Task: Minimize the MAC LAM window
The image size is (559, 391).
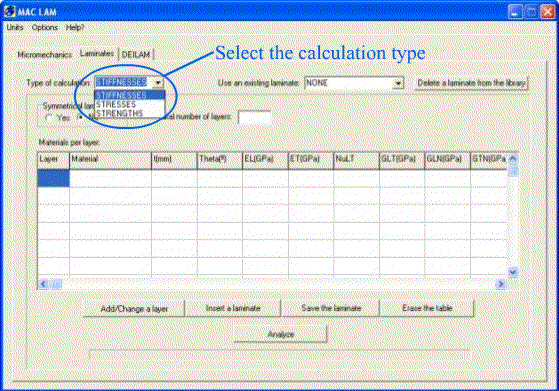Action: (515, 12)
